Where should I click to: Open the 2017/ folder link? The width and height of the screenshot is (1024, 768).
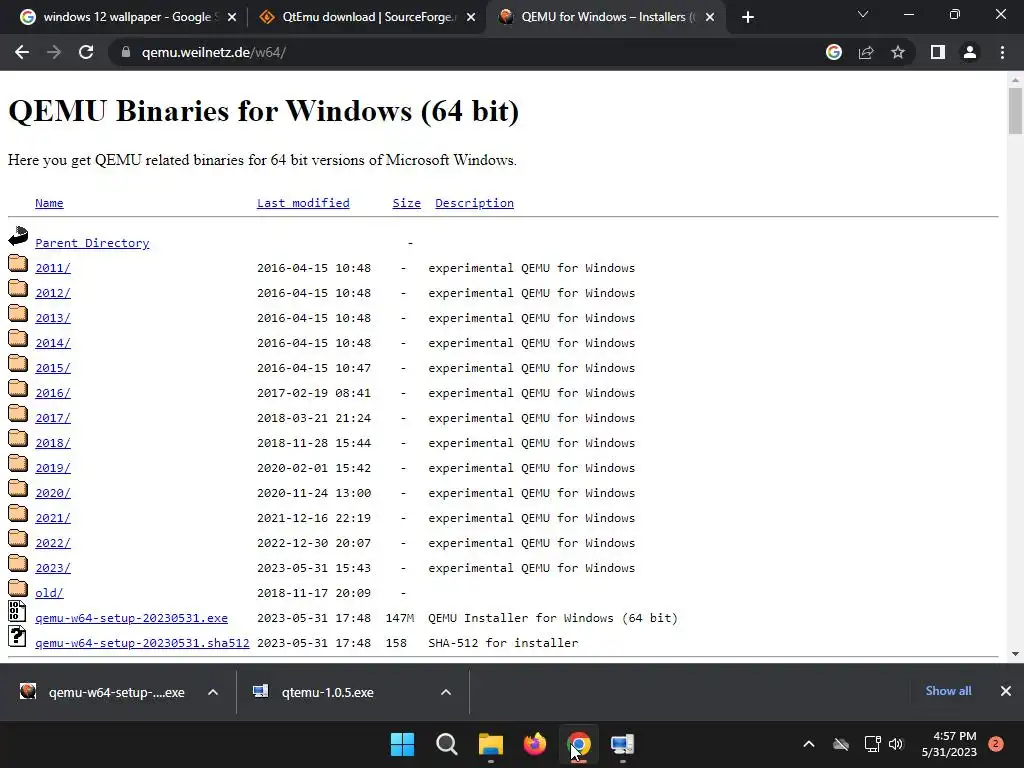click(53, 418)
